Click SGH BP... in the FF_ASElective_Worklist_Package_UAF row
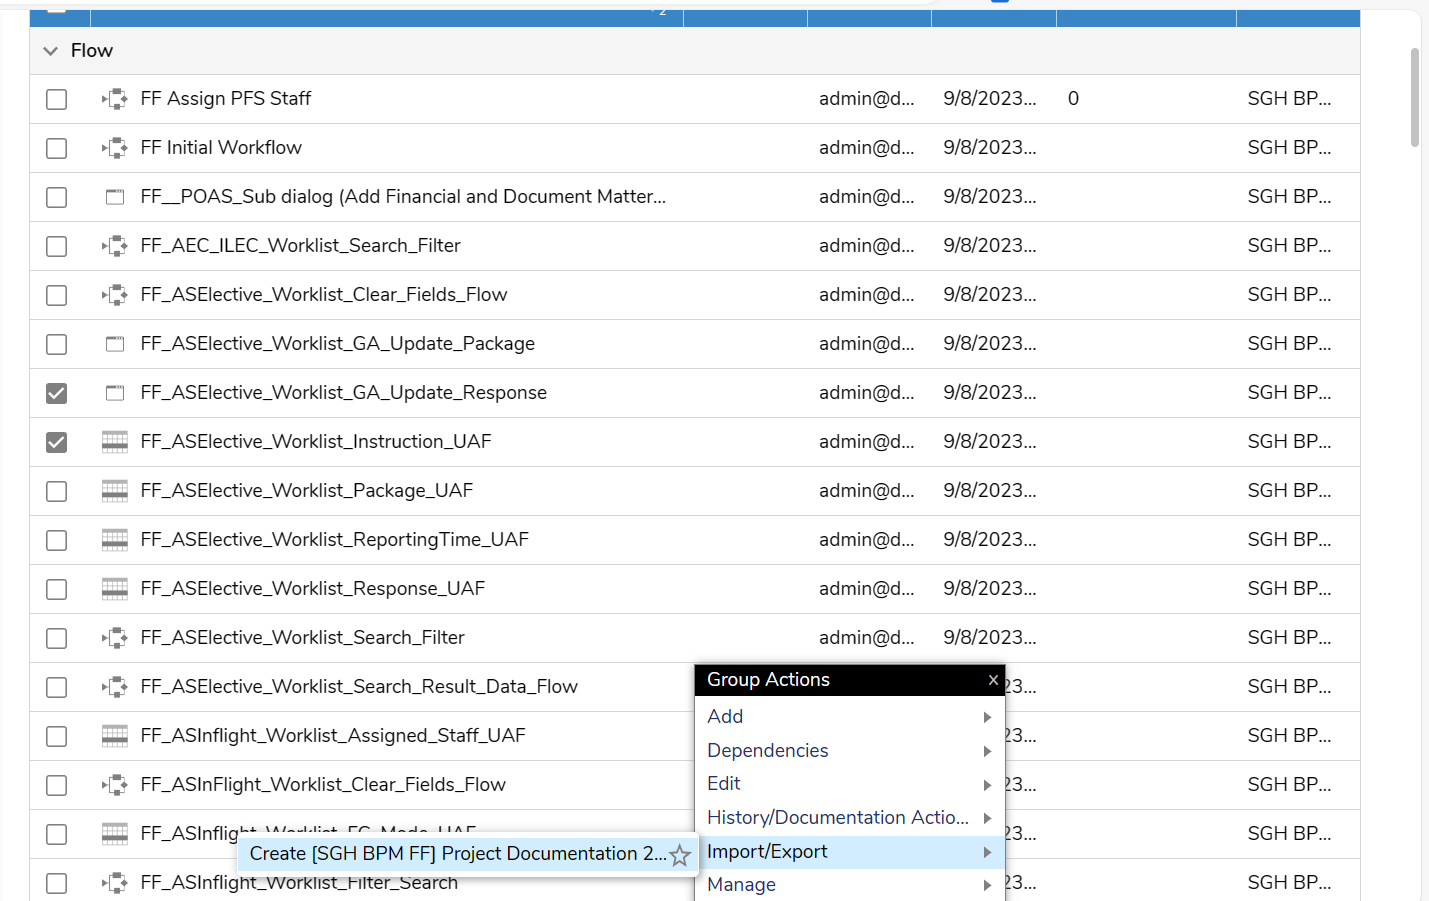The image size is (1429, 901). 1289,491
